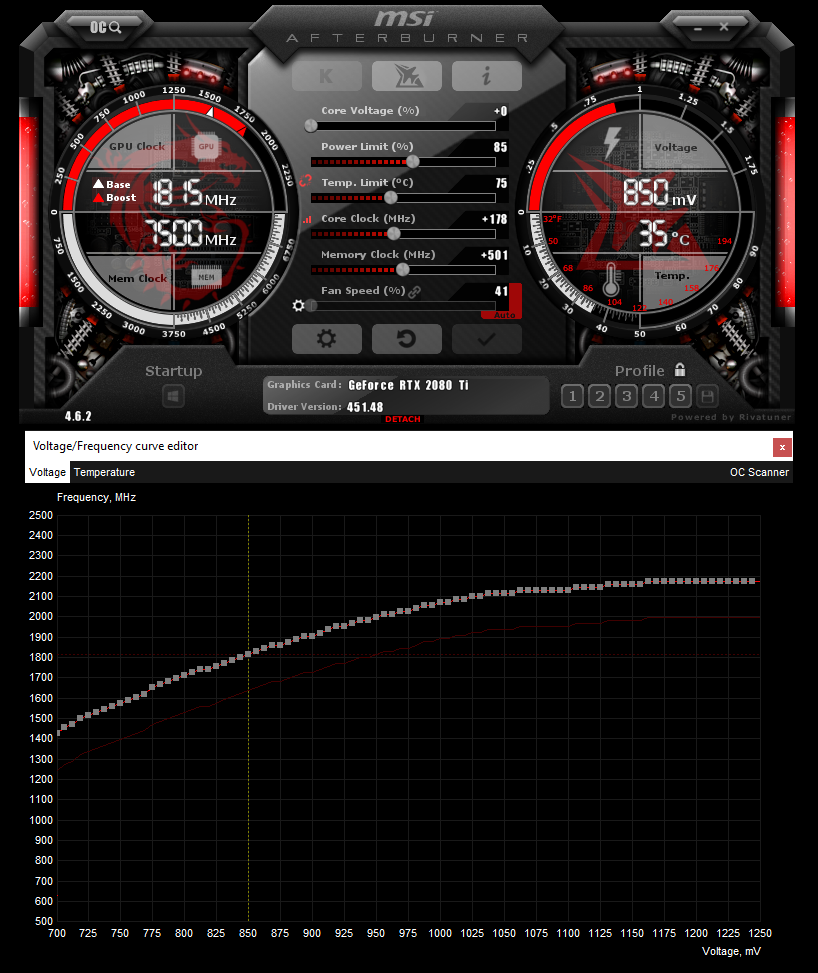
Task: Click the Power Limit slider handle
Action: [x=413, y=162]
